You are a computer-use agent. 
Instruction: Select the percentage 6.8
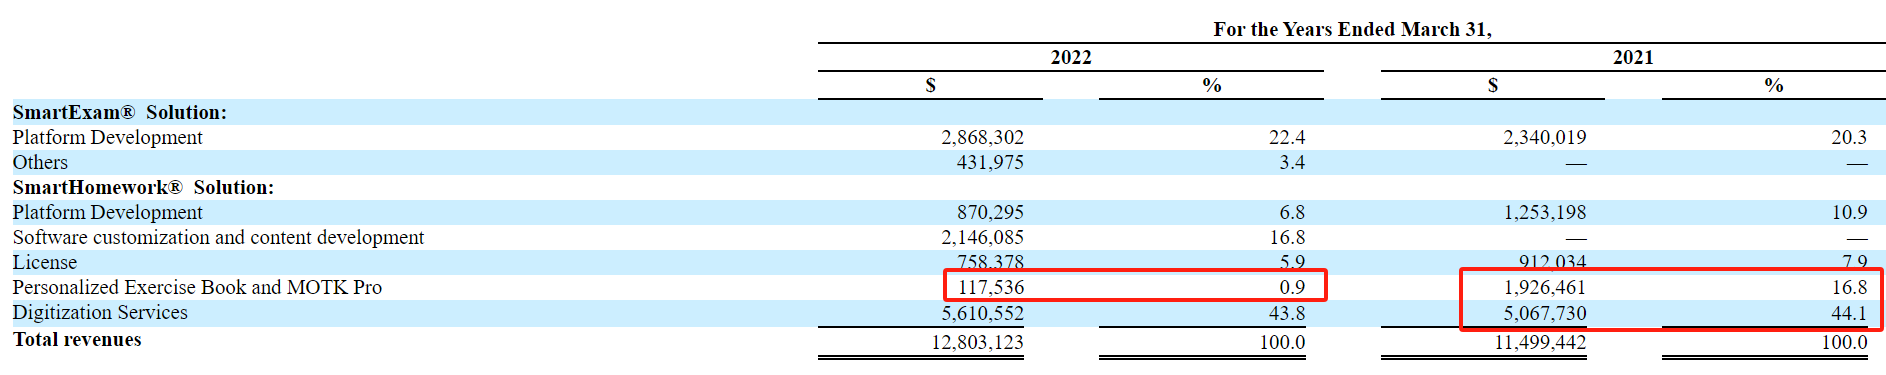[1292, 212]
